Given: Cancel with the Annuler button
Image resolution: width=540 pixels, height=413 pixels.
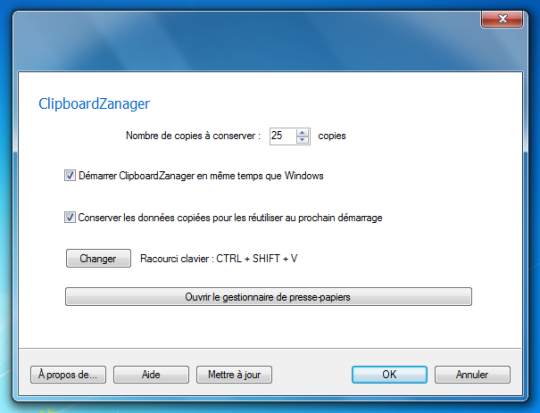Looking at the screenshot, I should [472, 374].
